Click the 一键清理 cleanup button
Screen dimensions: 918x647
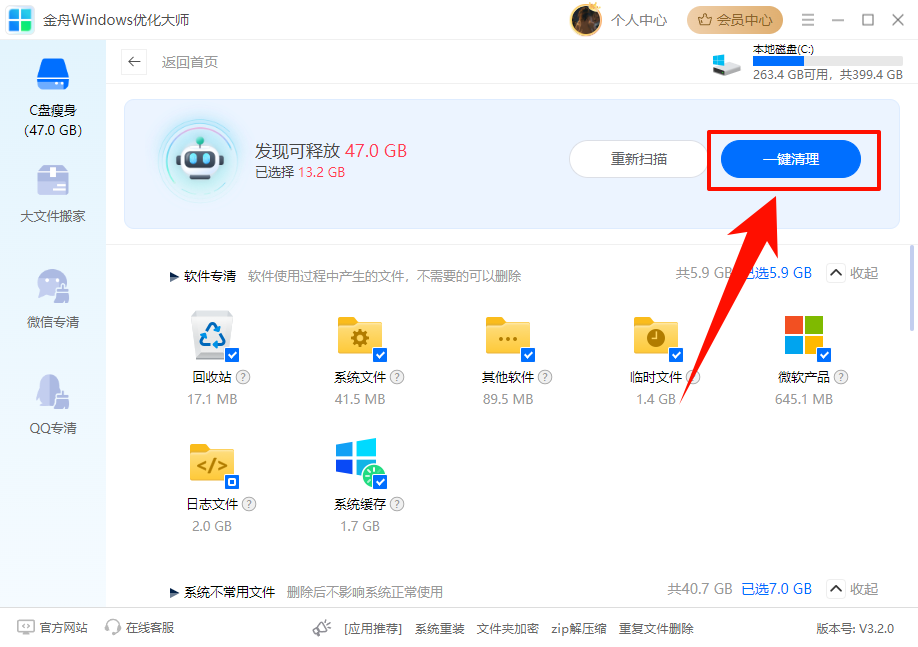[793, 159]
